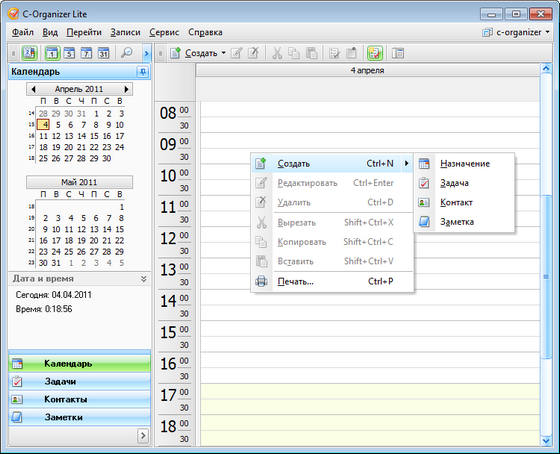The width and height of the screenshot is (560, 454).
Task: Click the magnifier search icon in toolbar
Action: click(126, 53)
